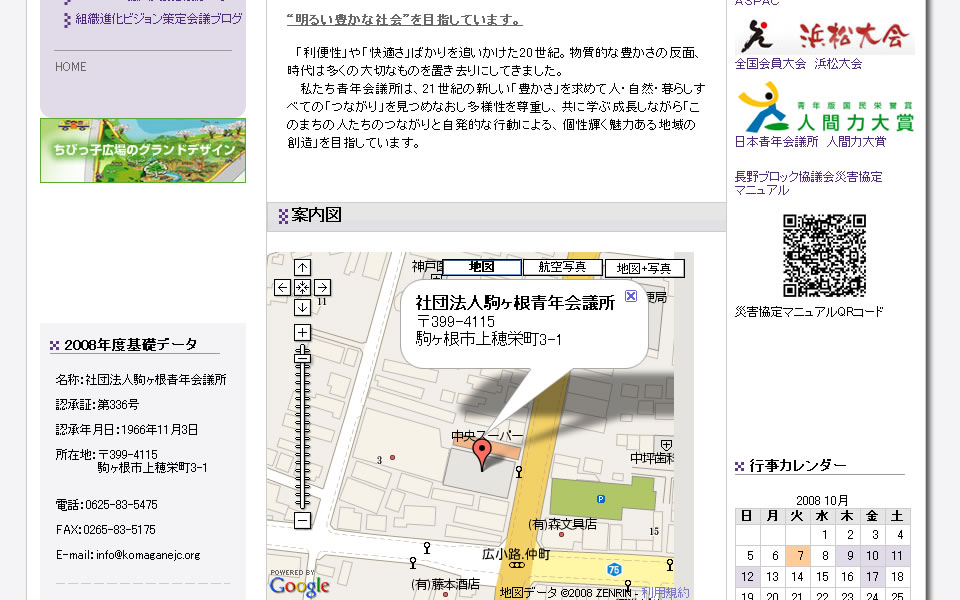Click the 行事カレンダー heading
The height and width of the screenshot is (600, 960).
click(798, 466)
